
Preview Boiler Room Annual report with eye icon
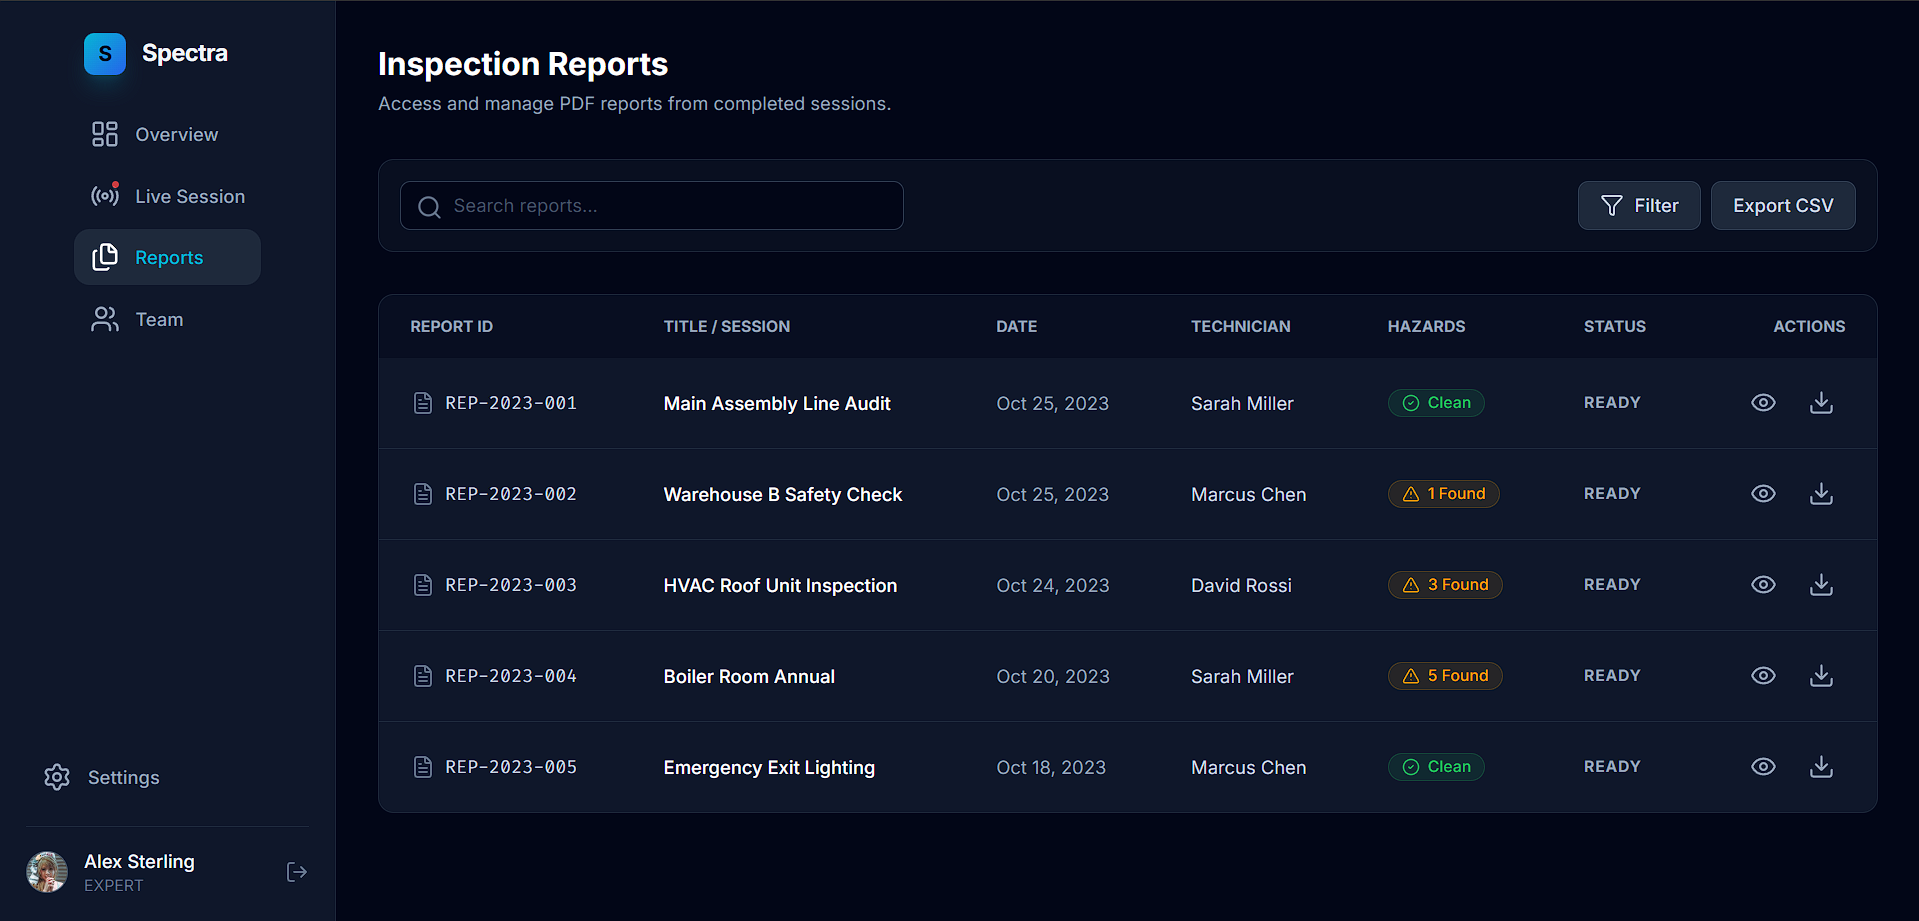tap(1763, 676)
